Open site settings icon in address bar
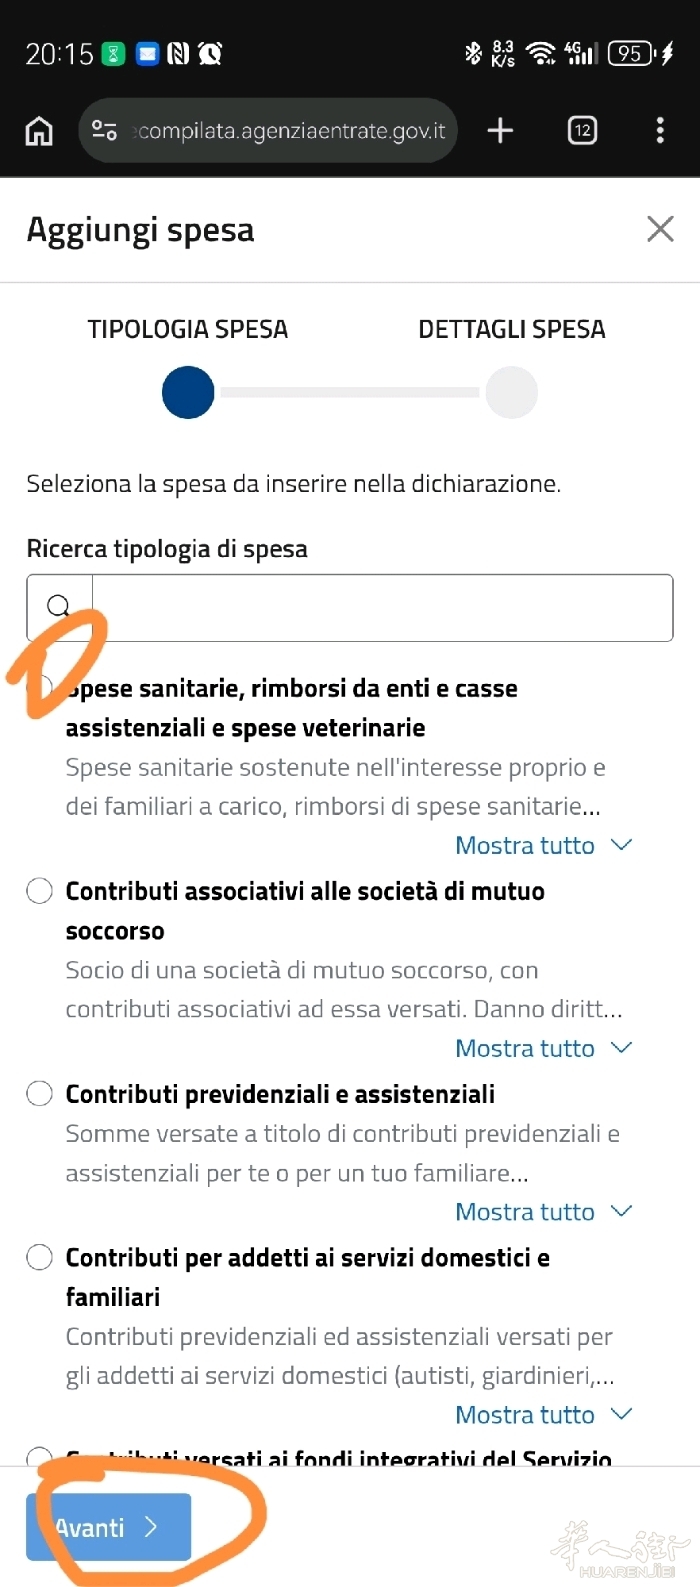The height and width of the screenshot is (1587, 700). coord(104,131)
